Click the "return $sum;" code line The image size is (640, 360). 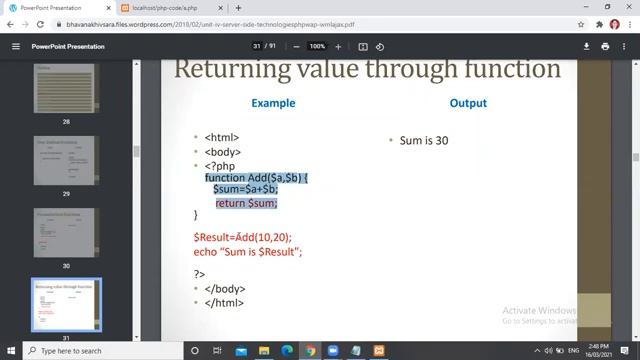tap(246, 203)
